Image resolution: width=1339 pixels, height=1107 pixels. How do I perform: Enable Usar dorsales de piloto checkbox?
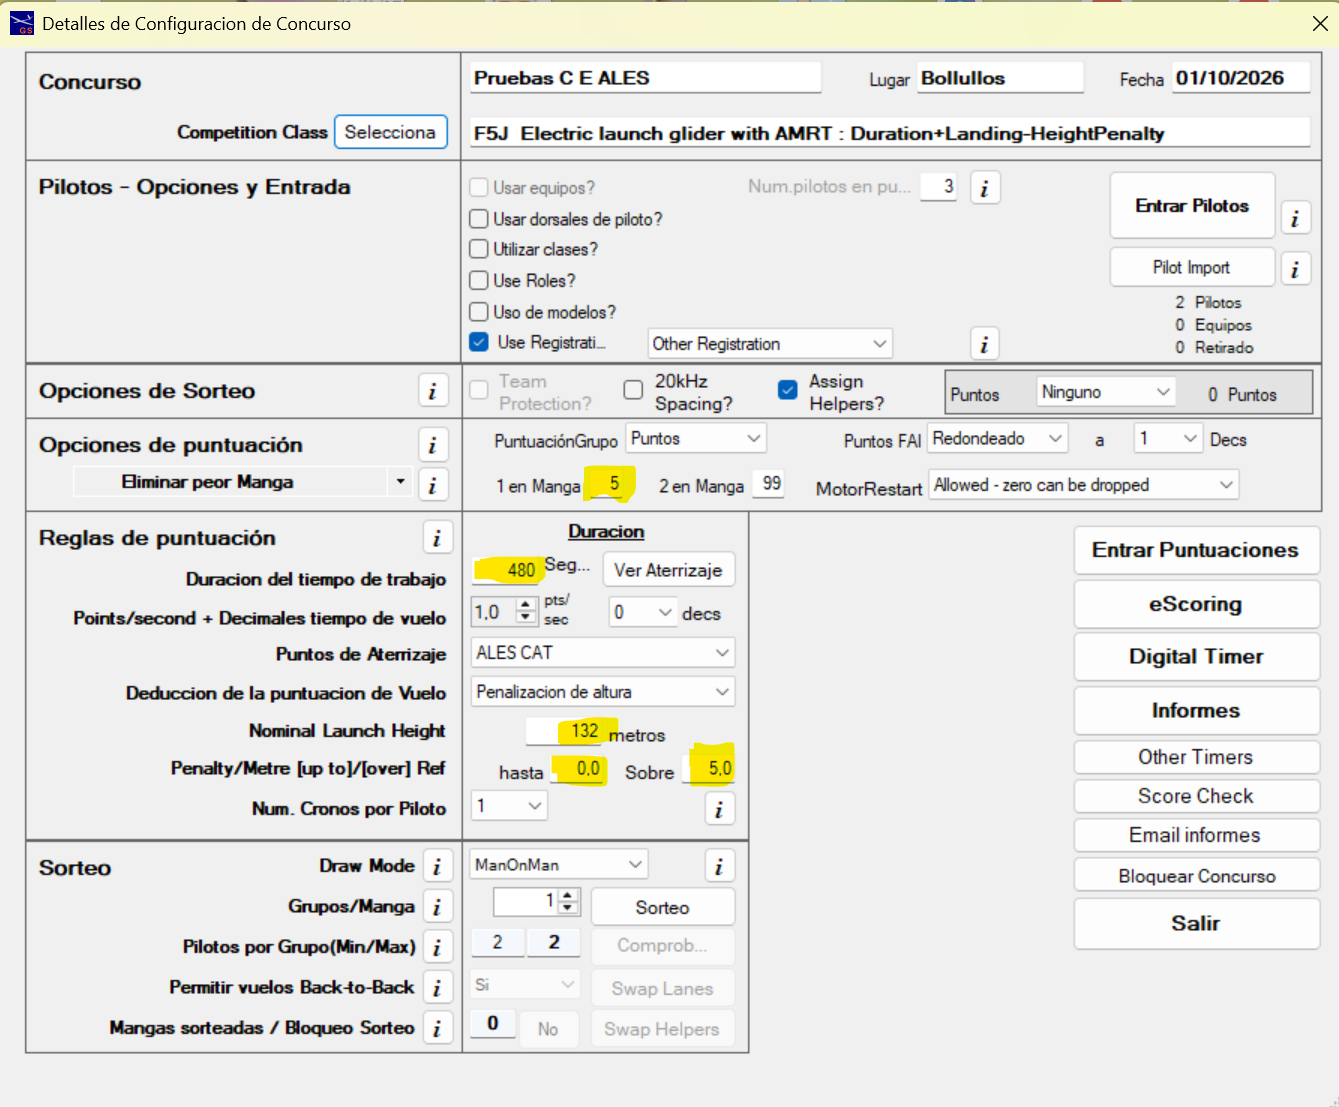(479, 219)
